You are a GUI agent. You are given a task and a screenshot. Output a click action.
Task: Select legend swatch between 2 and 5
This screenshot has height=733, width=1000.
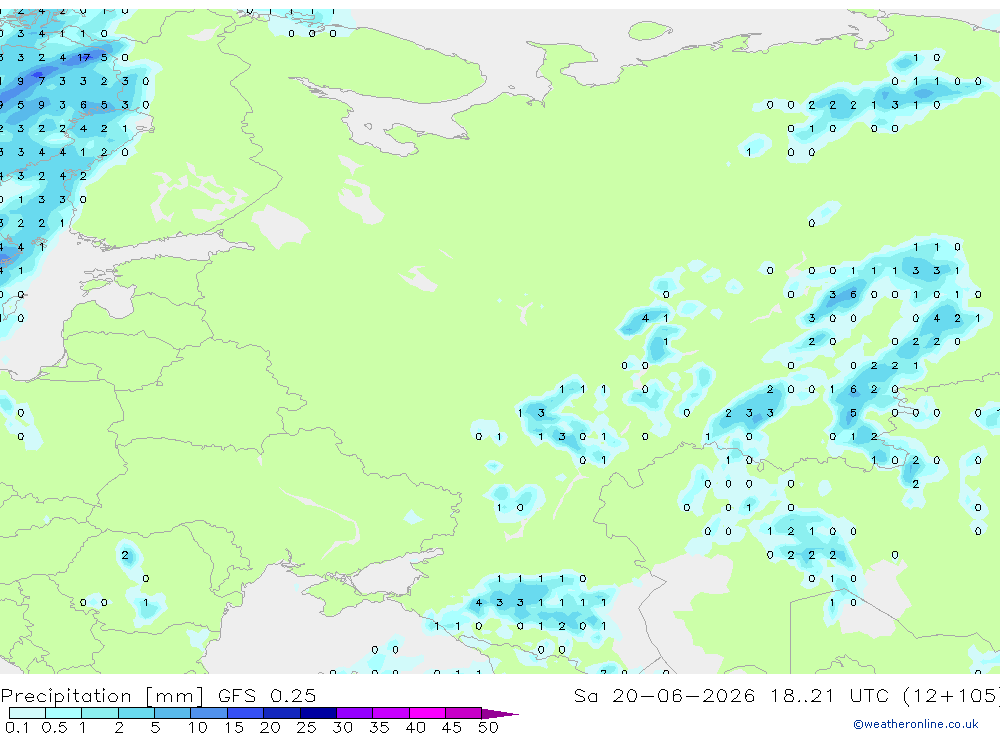tap(136, 713)
